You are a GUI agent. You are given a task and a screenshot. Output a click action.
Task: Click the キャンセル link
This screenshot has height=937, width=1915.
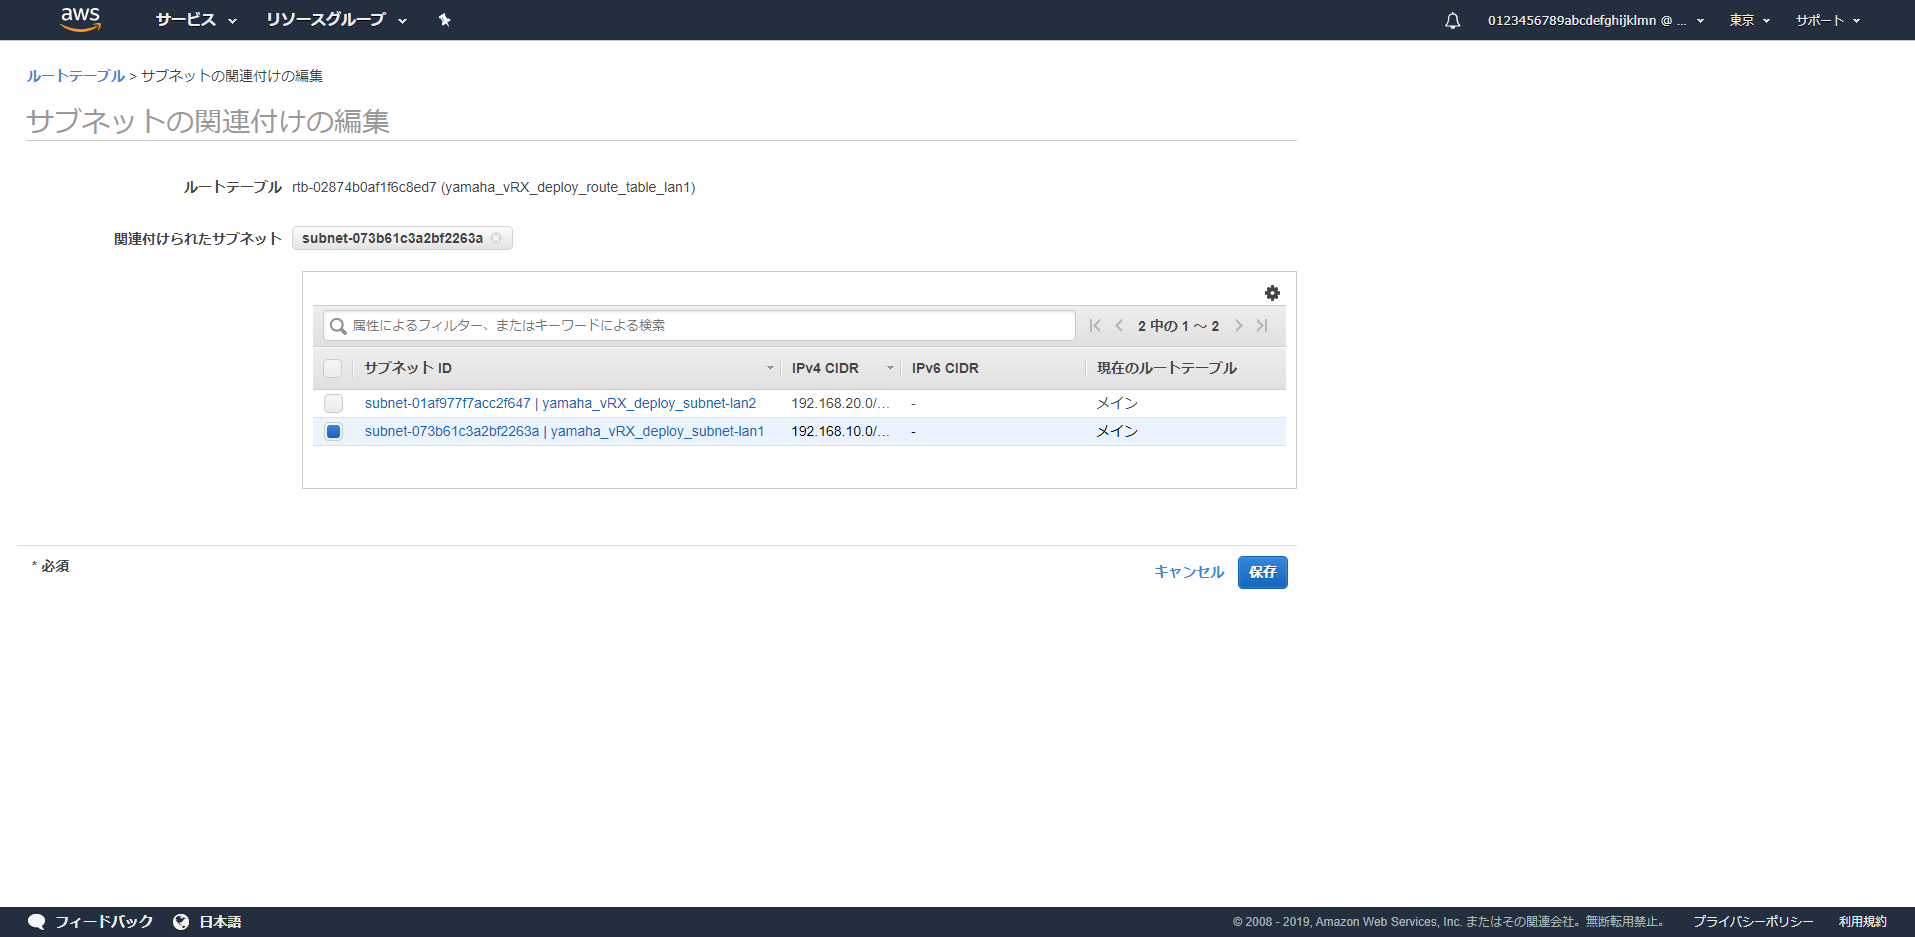click(x=1189, y=572)
